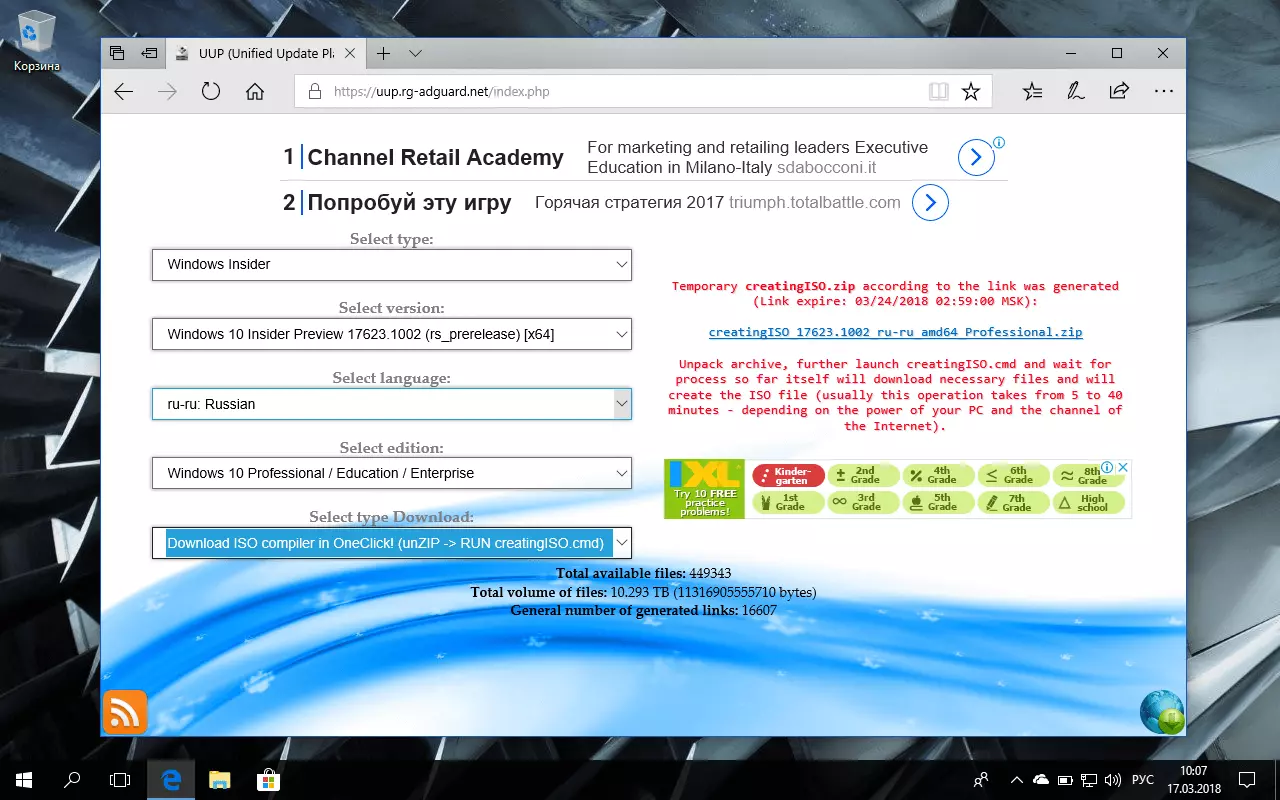
Task: Download the creatingISO 17623.1002 zip link
Action: click(895, 332)
